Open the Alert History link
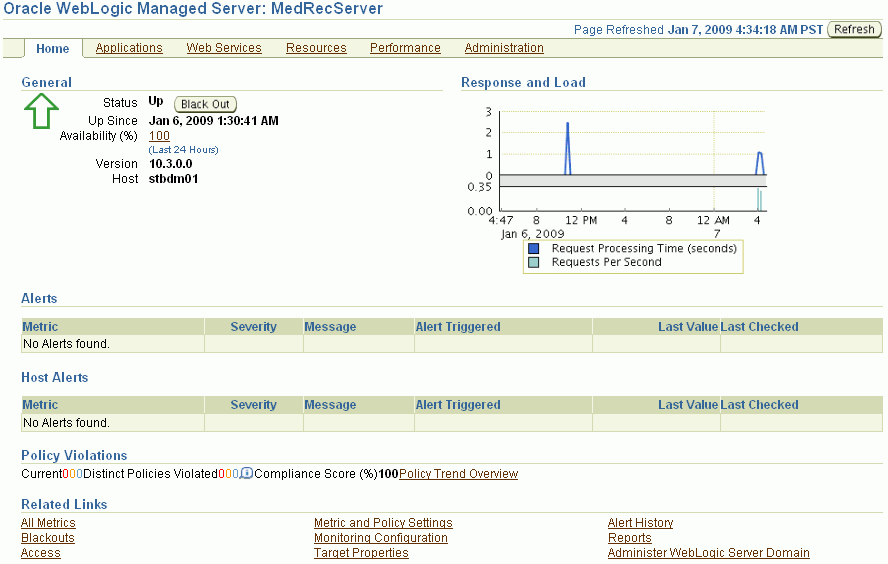Image resolution: width=888 pixels, height=564 pixels. pos(641,523)
